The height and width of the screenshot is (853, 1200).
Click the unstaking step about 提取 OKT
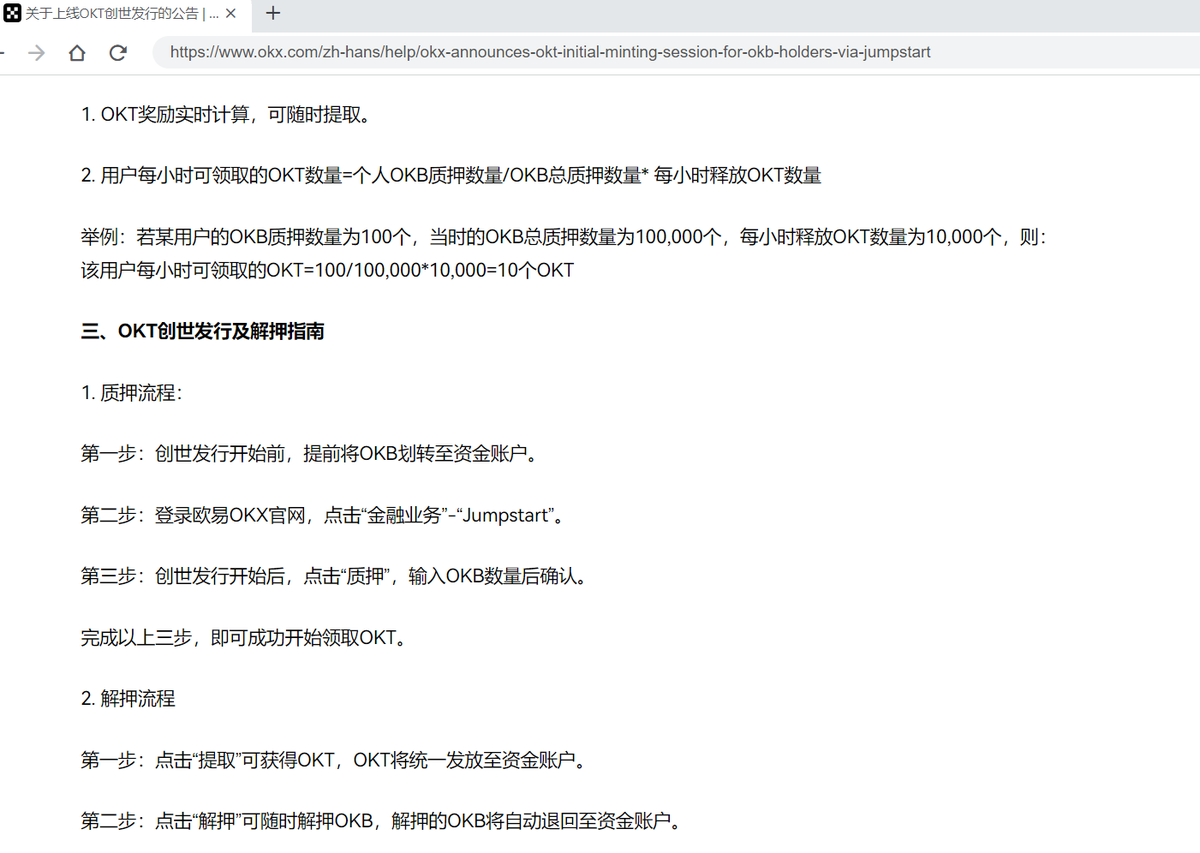tap(333, 761)
